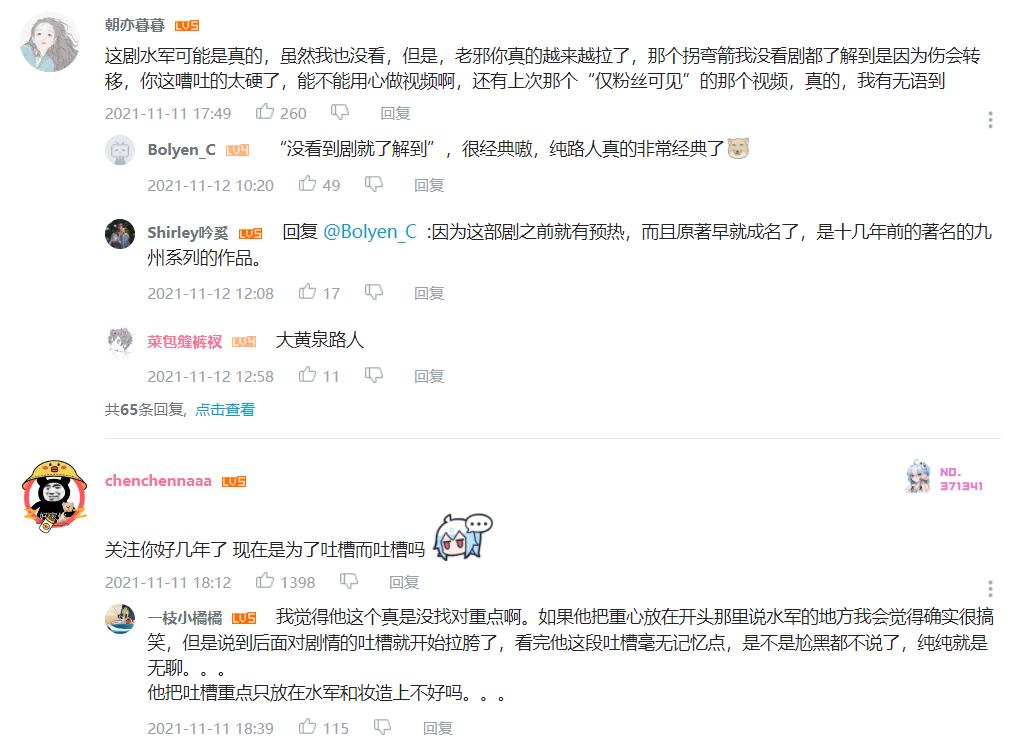The image size is (1024, 750).
Task: View 朝亦暮暮's avatar profile
Action: tap(50, 42)
